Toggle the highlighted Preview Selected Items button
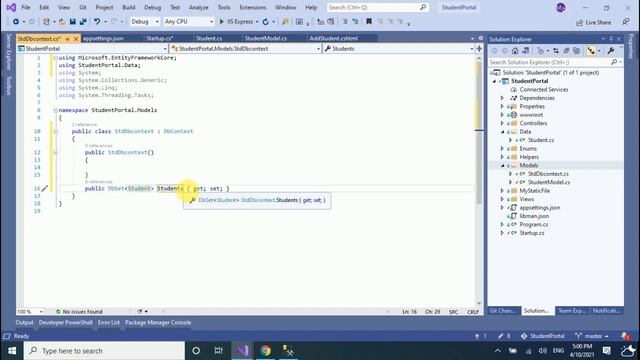 (x=591, y=51)
